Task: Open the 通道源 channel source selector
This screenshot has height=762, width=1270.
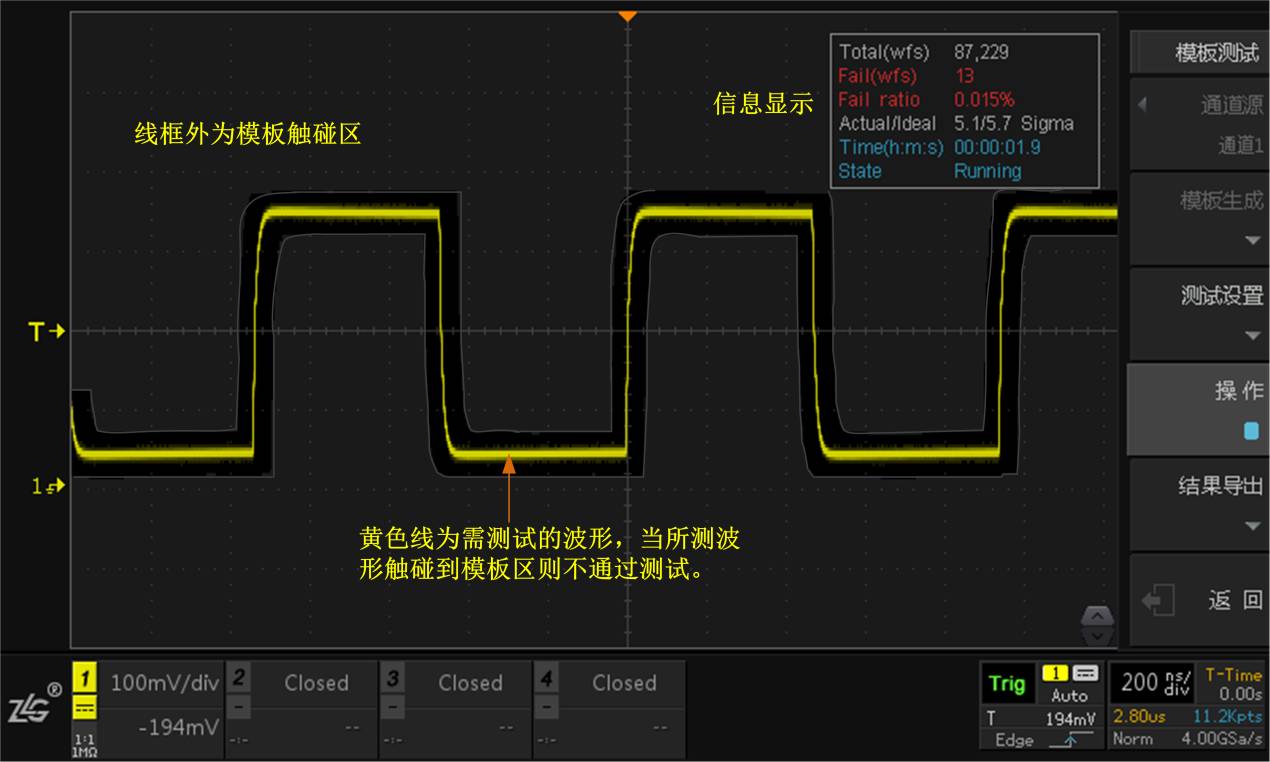Action: [1198, 124]
